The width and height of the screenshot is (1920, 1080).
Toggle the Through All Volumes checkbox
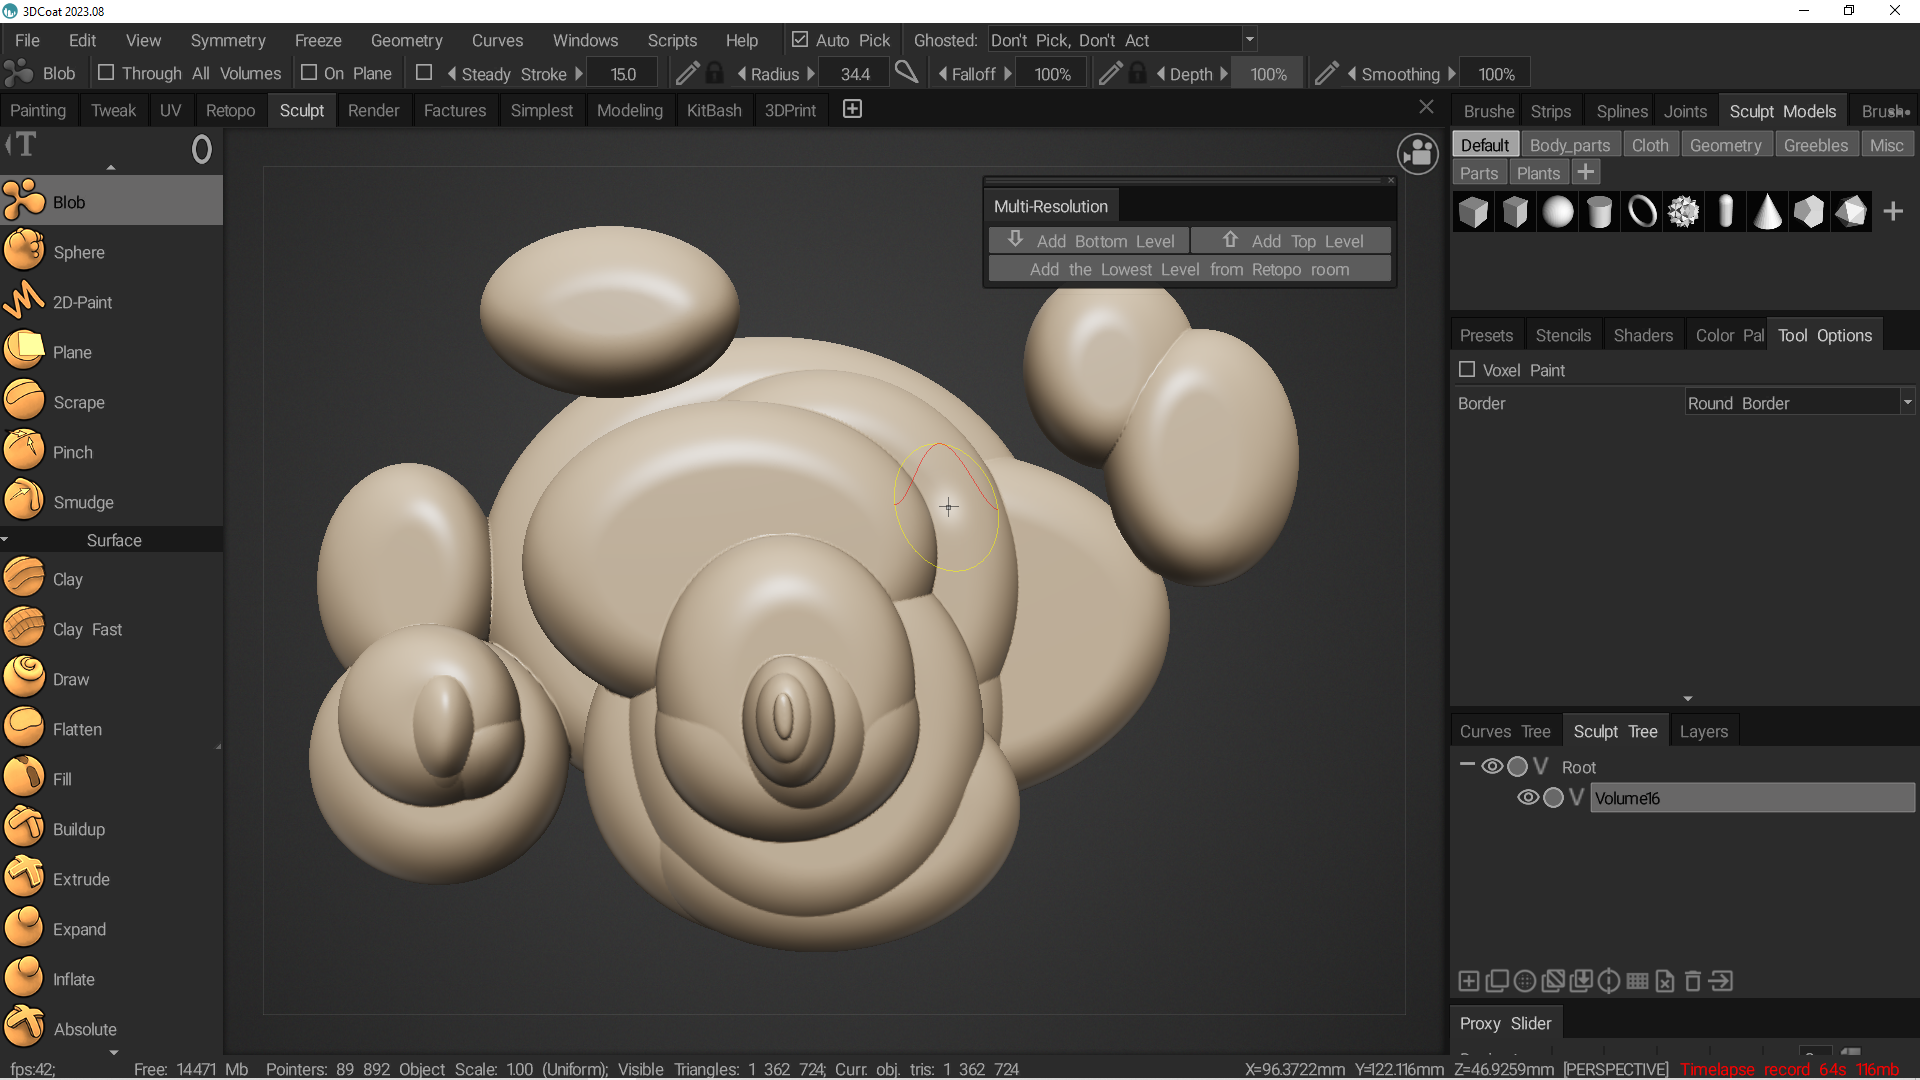[x=105, y=73]
